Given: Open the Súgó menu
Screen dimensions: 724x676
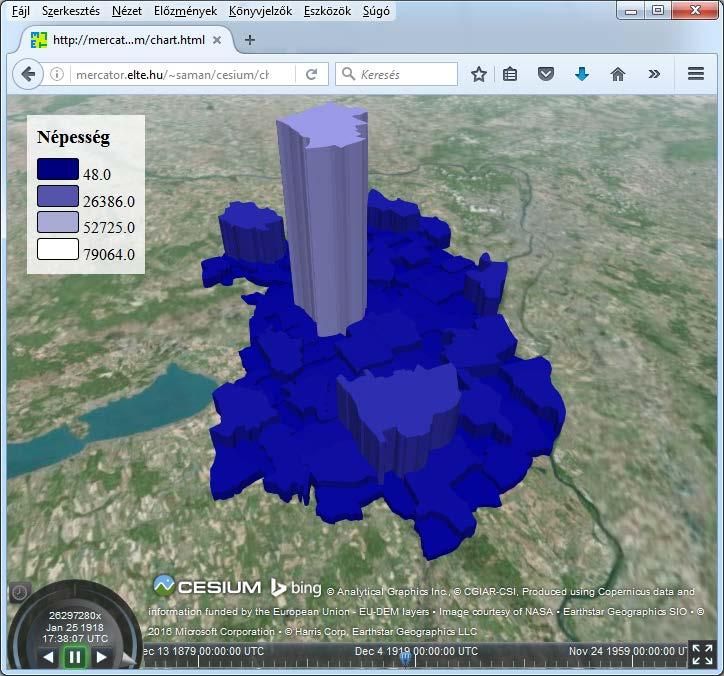Looking at the screenshot, I should click(376, 11).
